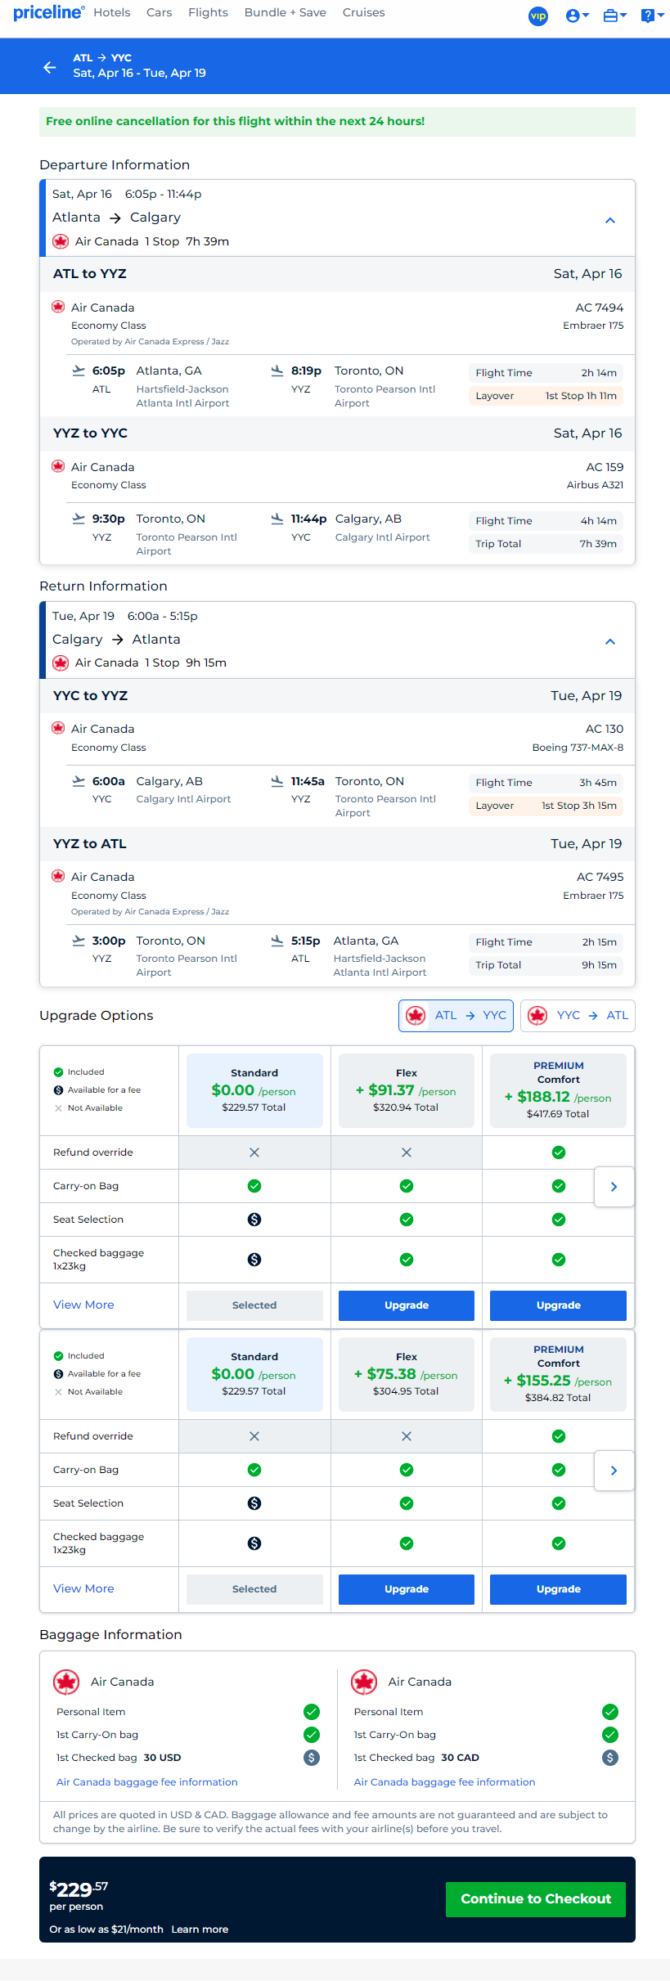Click the left Air Canada baggage logo
This screenshot has width=670, height=1981.
point(67,1682)
